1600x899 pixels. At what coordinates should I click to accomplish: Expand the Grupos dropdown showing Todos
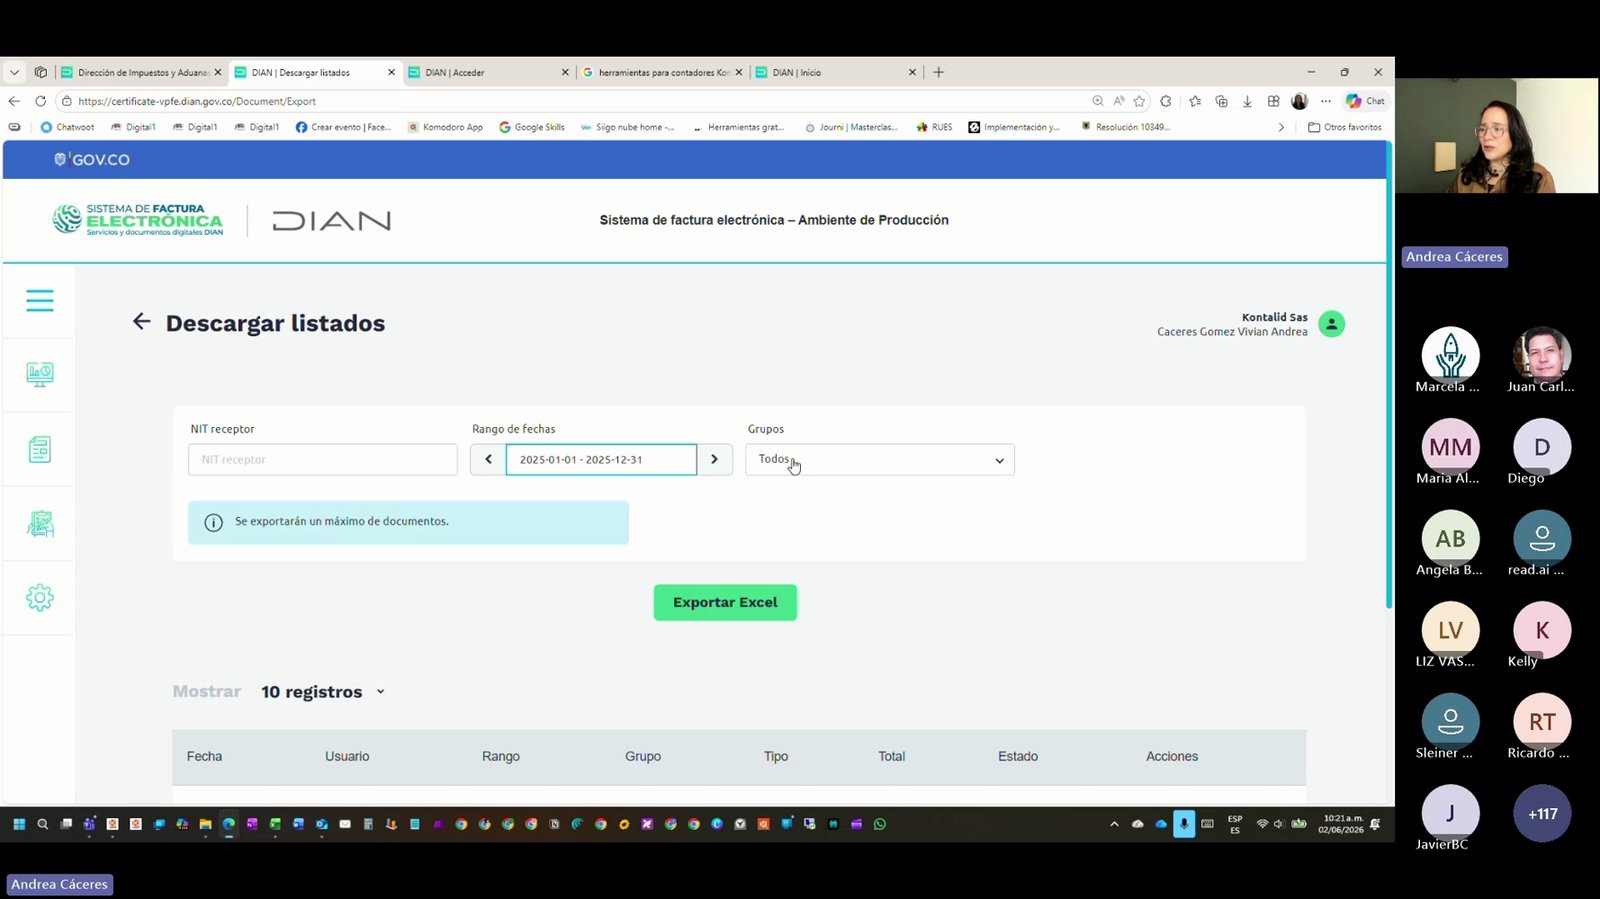(x=880, y=460)
